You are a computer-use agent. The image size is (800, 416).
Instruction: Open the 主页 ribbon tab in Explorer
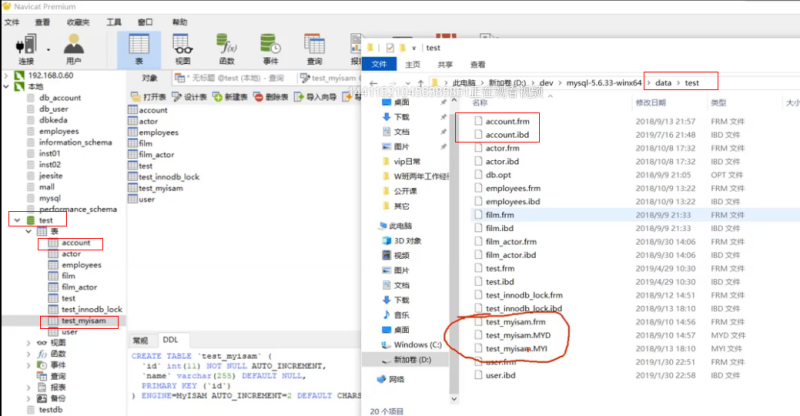point(412,64)
